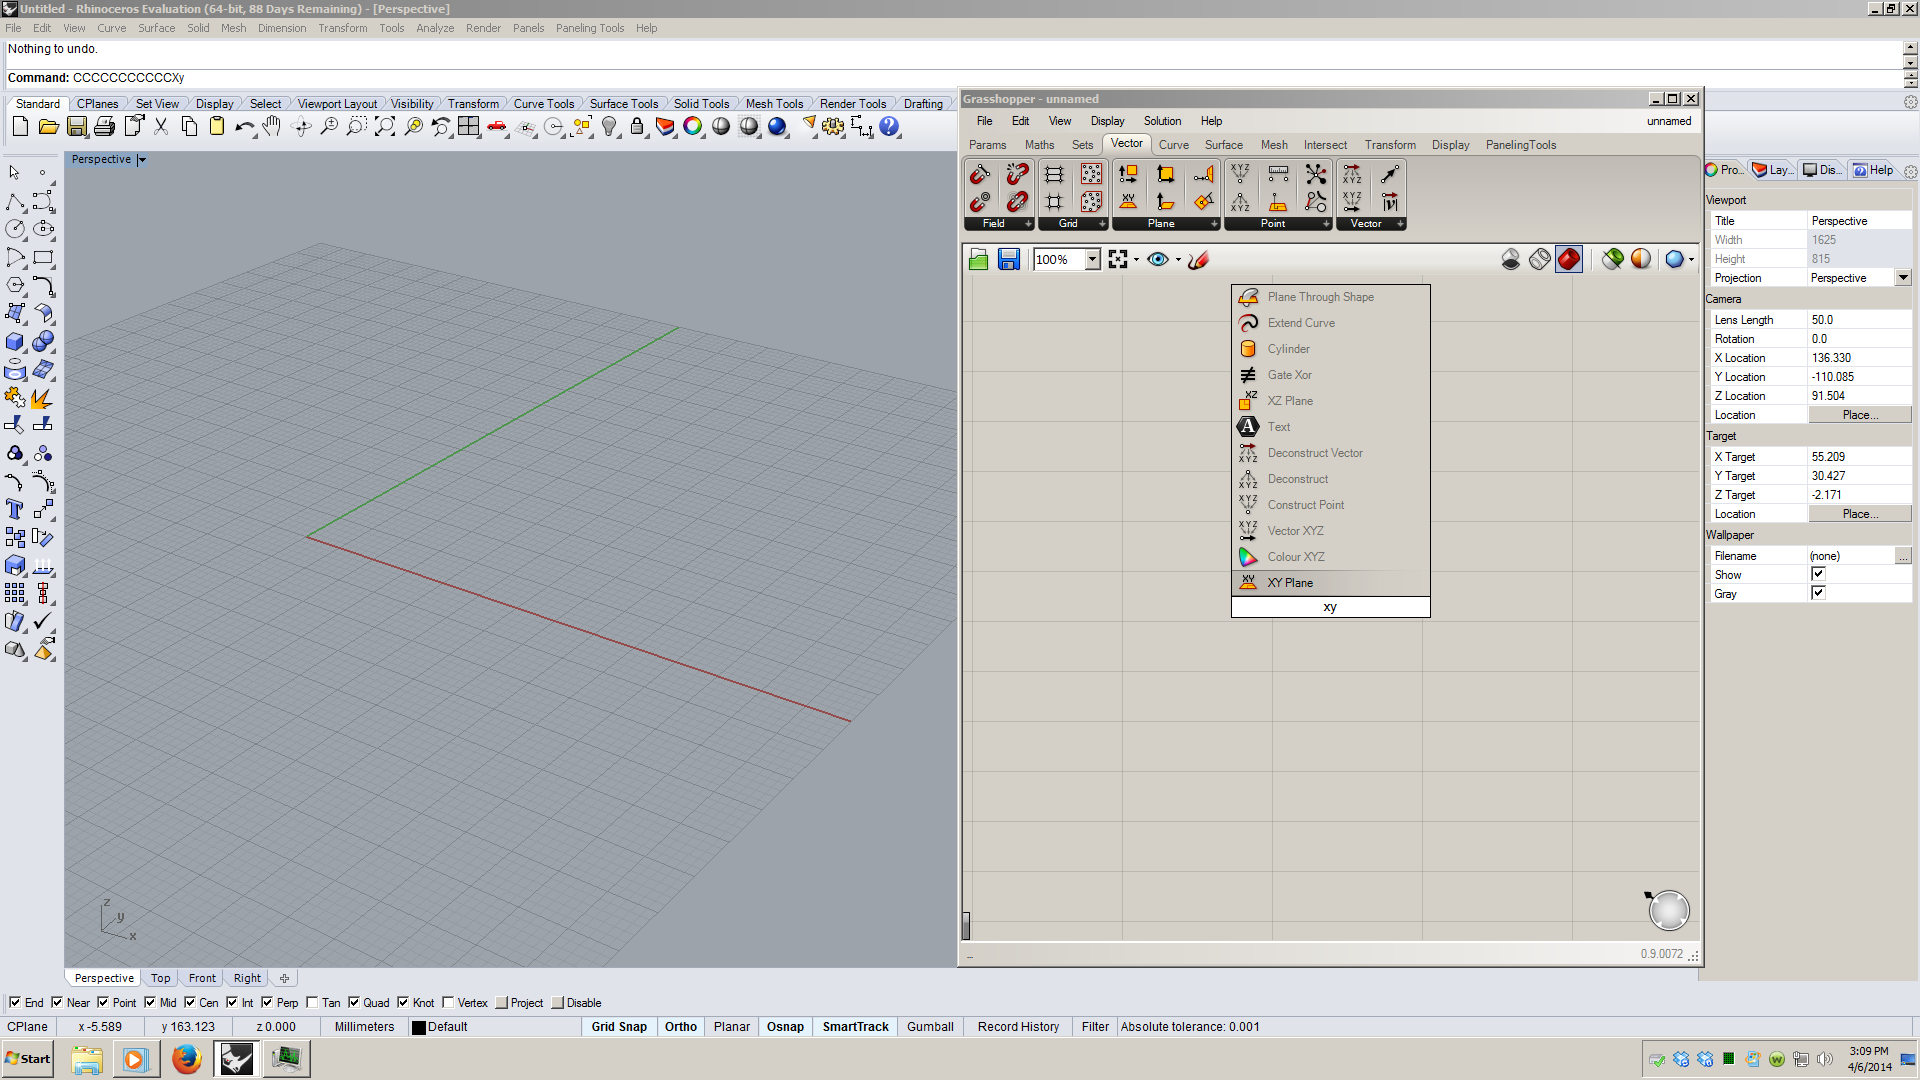Click the Construct Point XYZ ribbon icon

point(1240,174)
